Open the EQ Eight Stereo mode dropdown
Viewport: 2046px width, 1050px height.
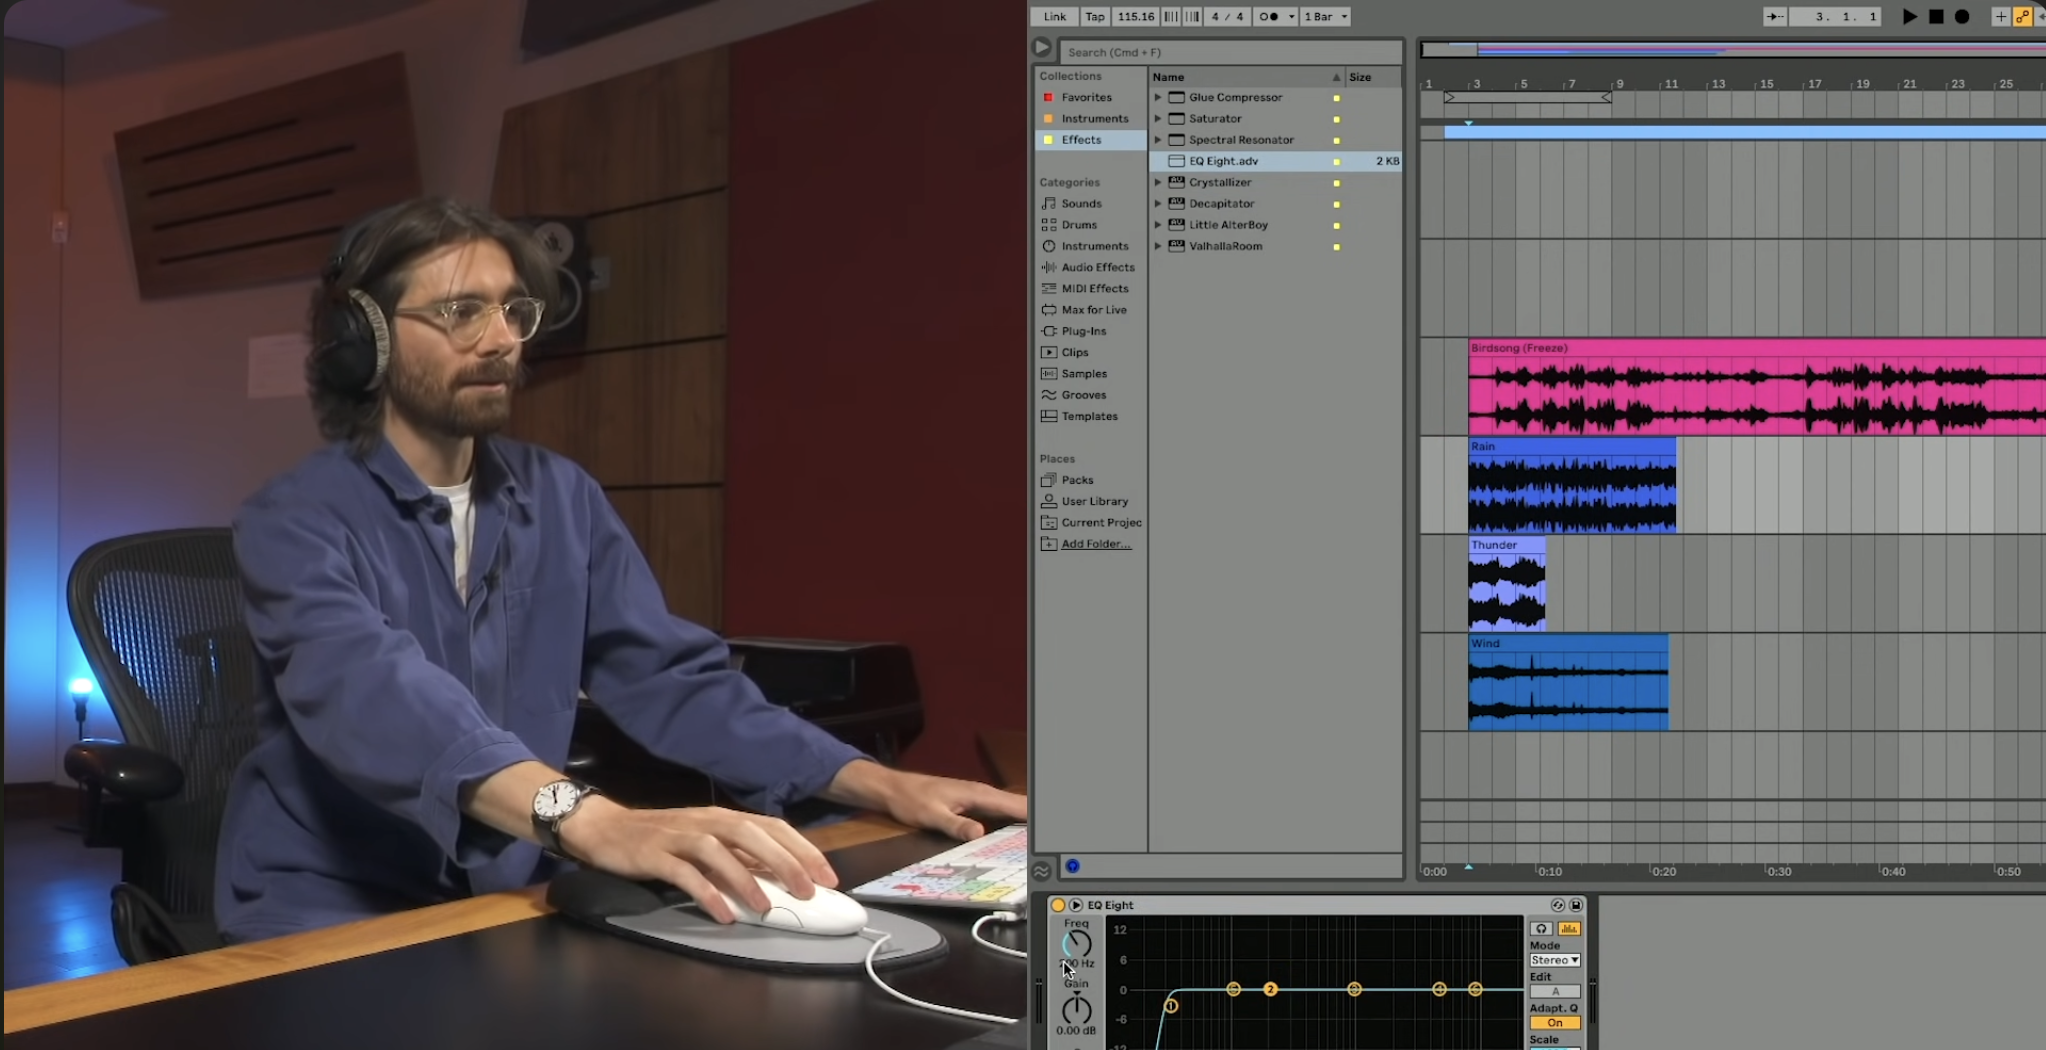[x=1554, y=960]
